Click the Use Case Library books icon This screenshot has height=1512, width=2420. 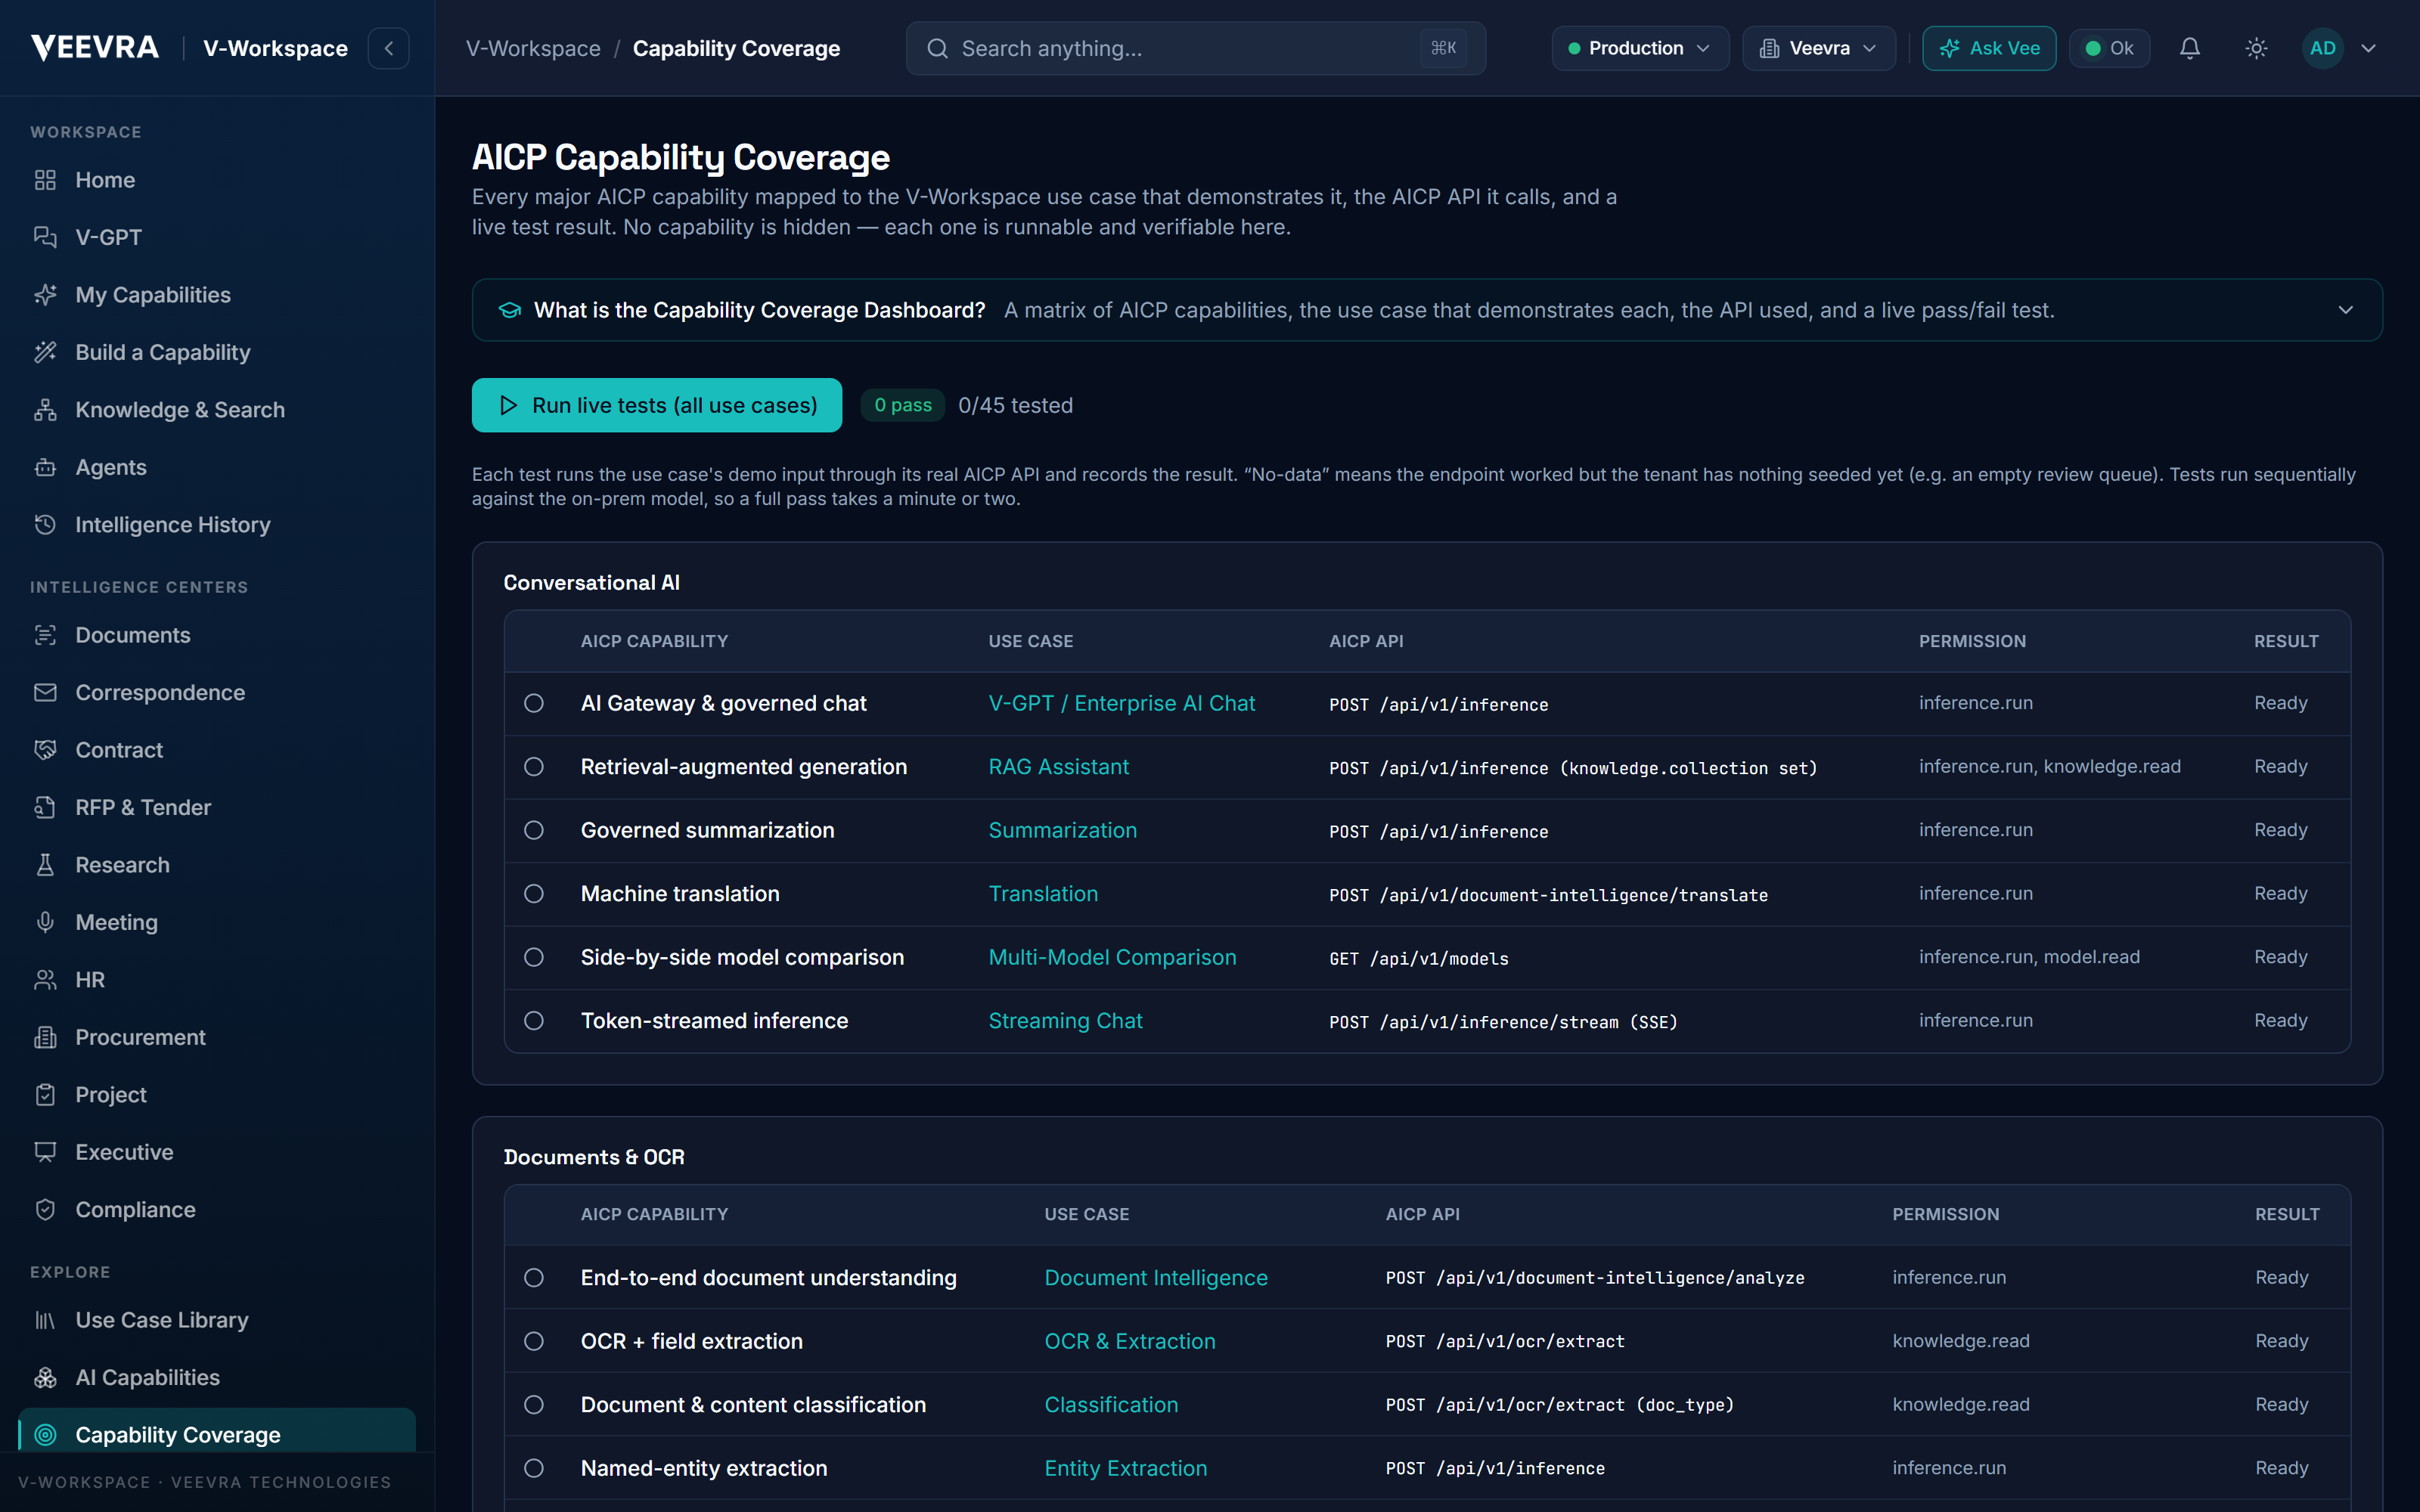pos(45,1320)
